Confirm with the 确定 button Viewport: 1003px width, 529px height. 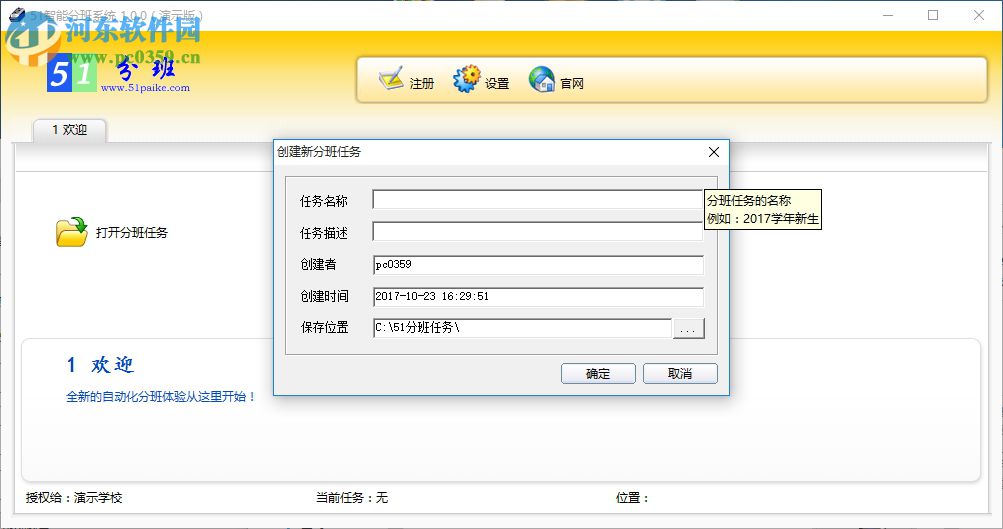click(598, 374)
